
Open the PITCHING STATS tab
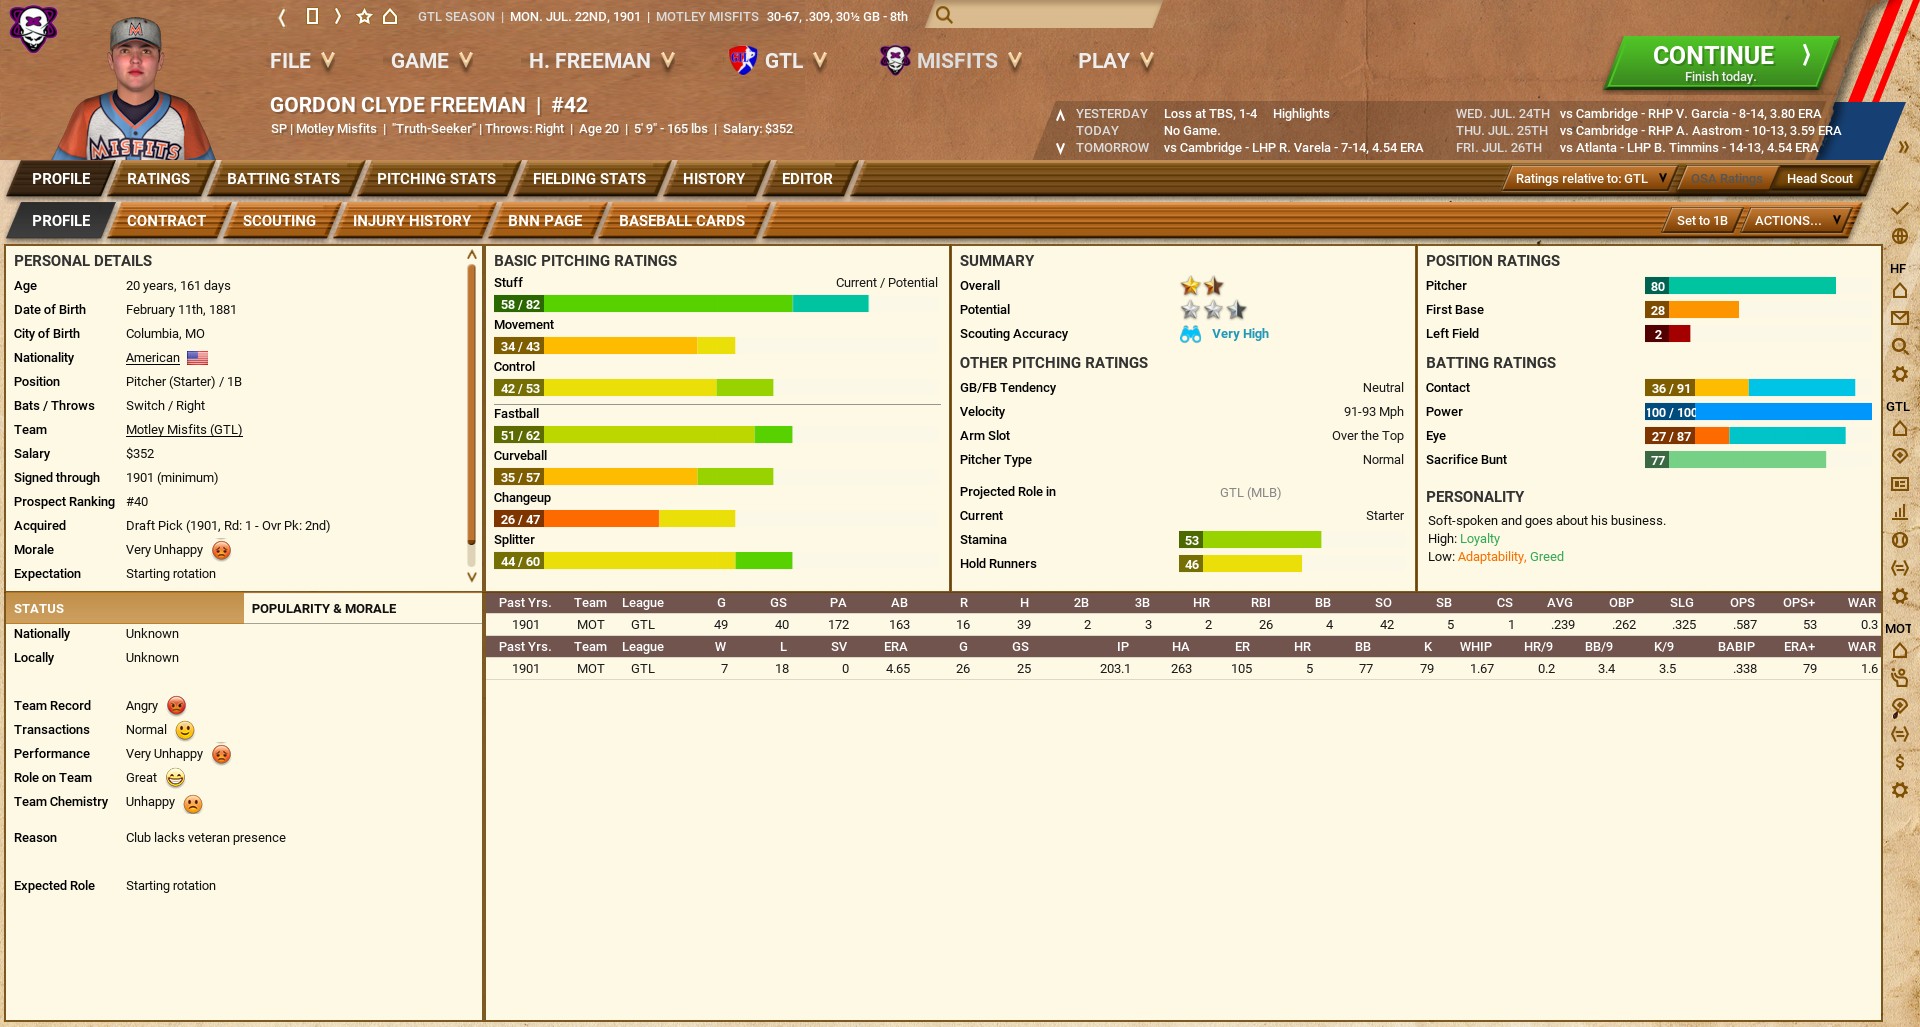436,179
